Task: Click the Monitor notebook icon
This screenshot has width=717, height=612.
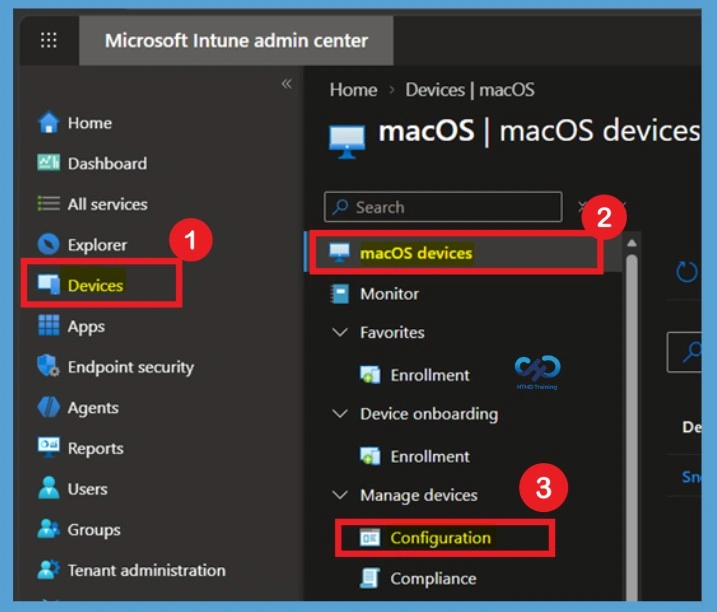Action: pyautogui.click(x=339, y=294)
